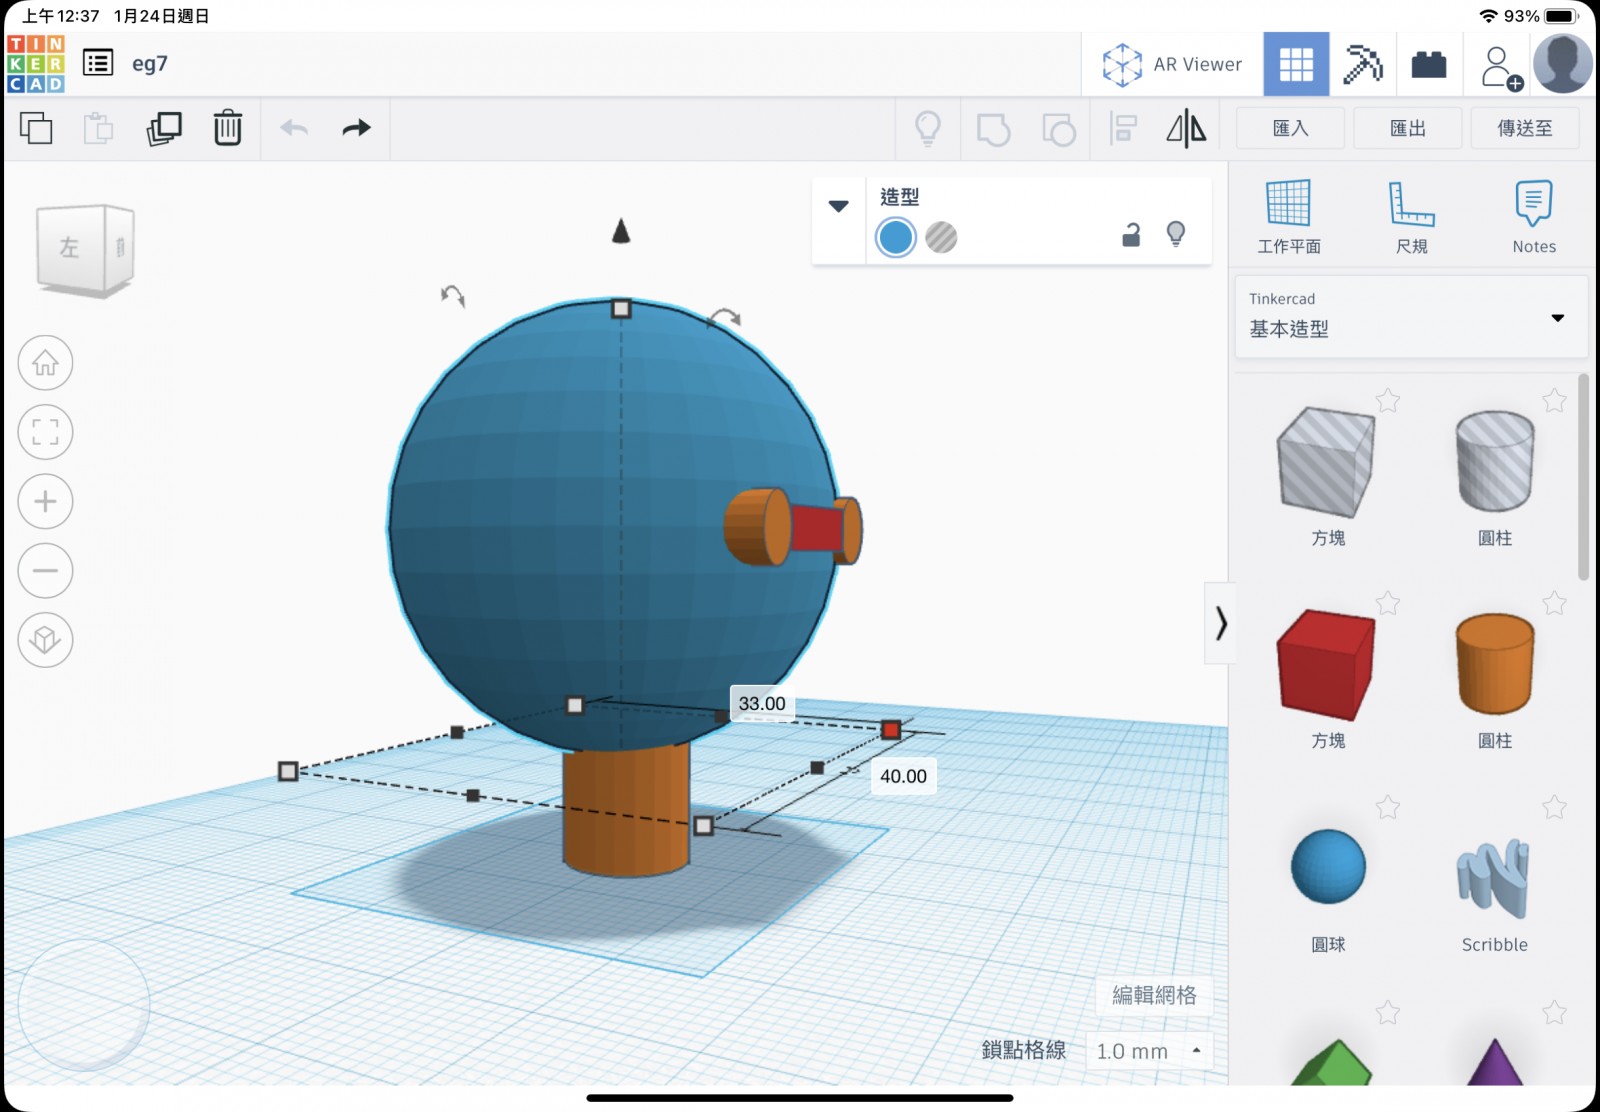This screenshot has width=1600, height=1112.
Task: Pick the striped hole 方塊 box shape
Action: [x=1327, y=462]
